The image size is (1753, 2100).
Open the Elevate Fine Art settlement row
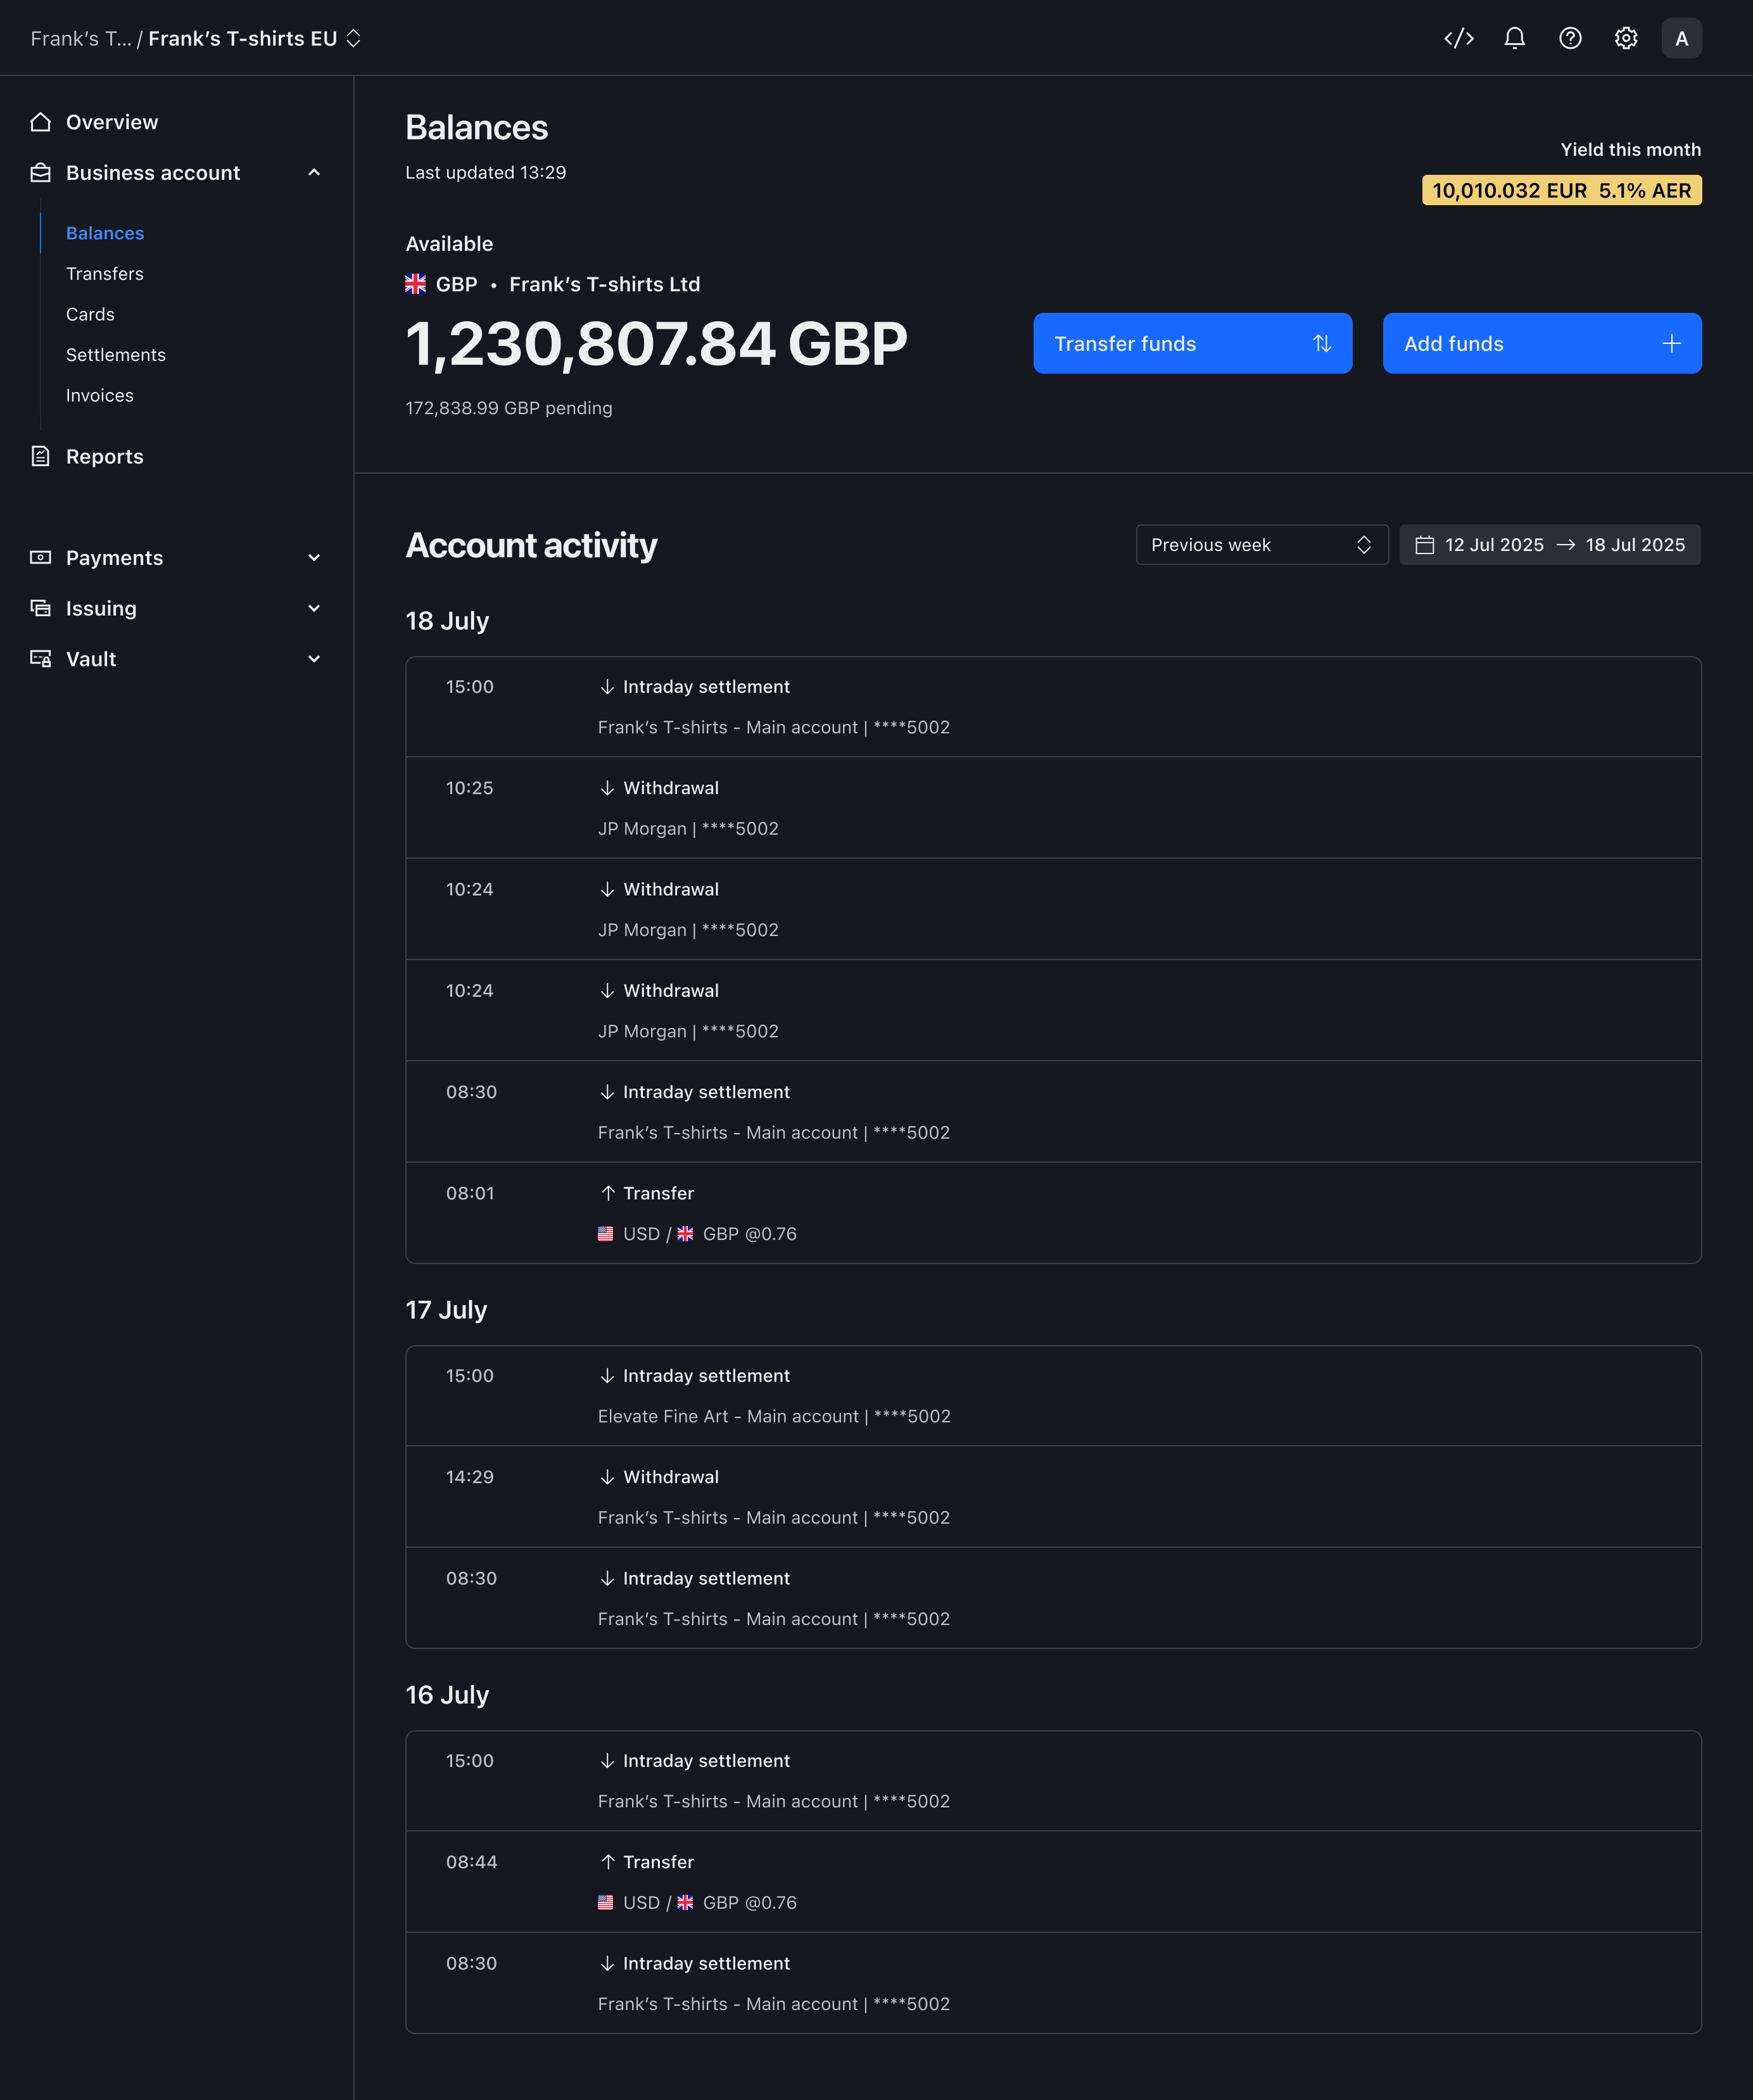point(1053,1396)
